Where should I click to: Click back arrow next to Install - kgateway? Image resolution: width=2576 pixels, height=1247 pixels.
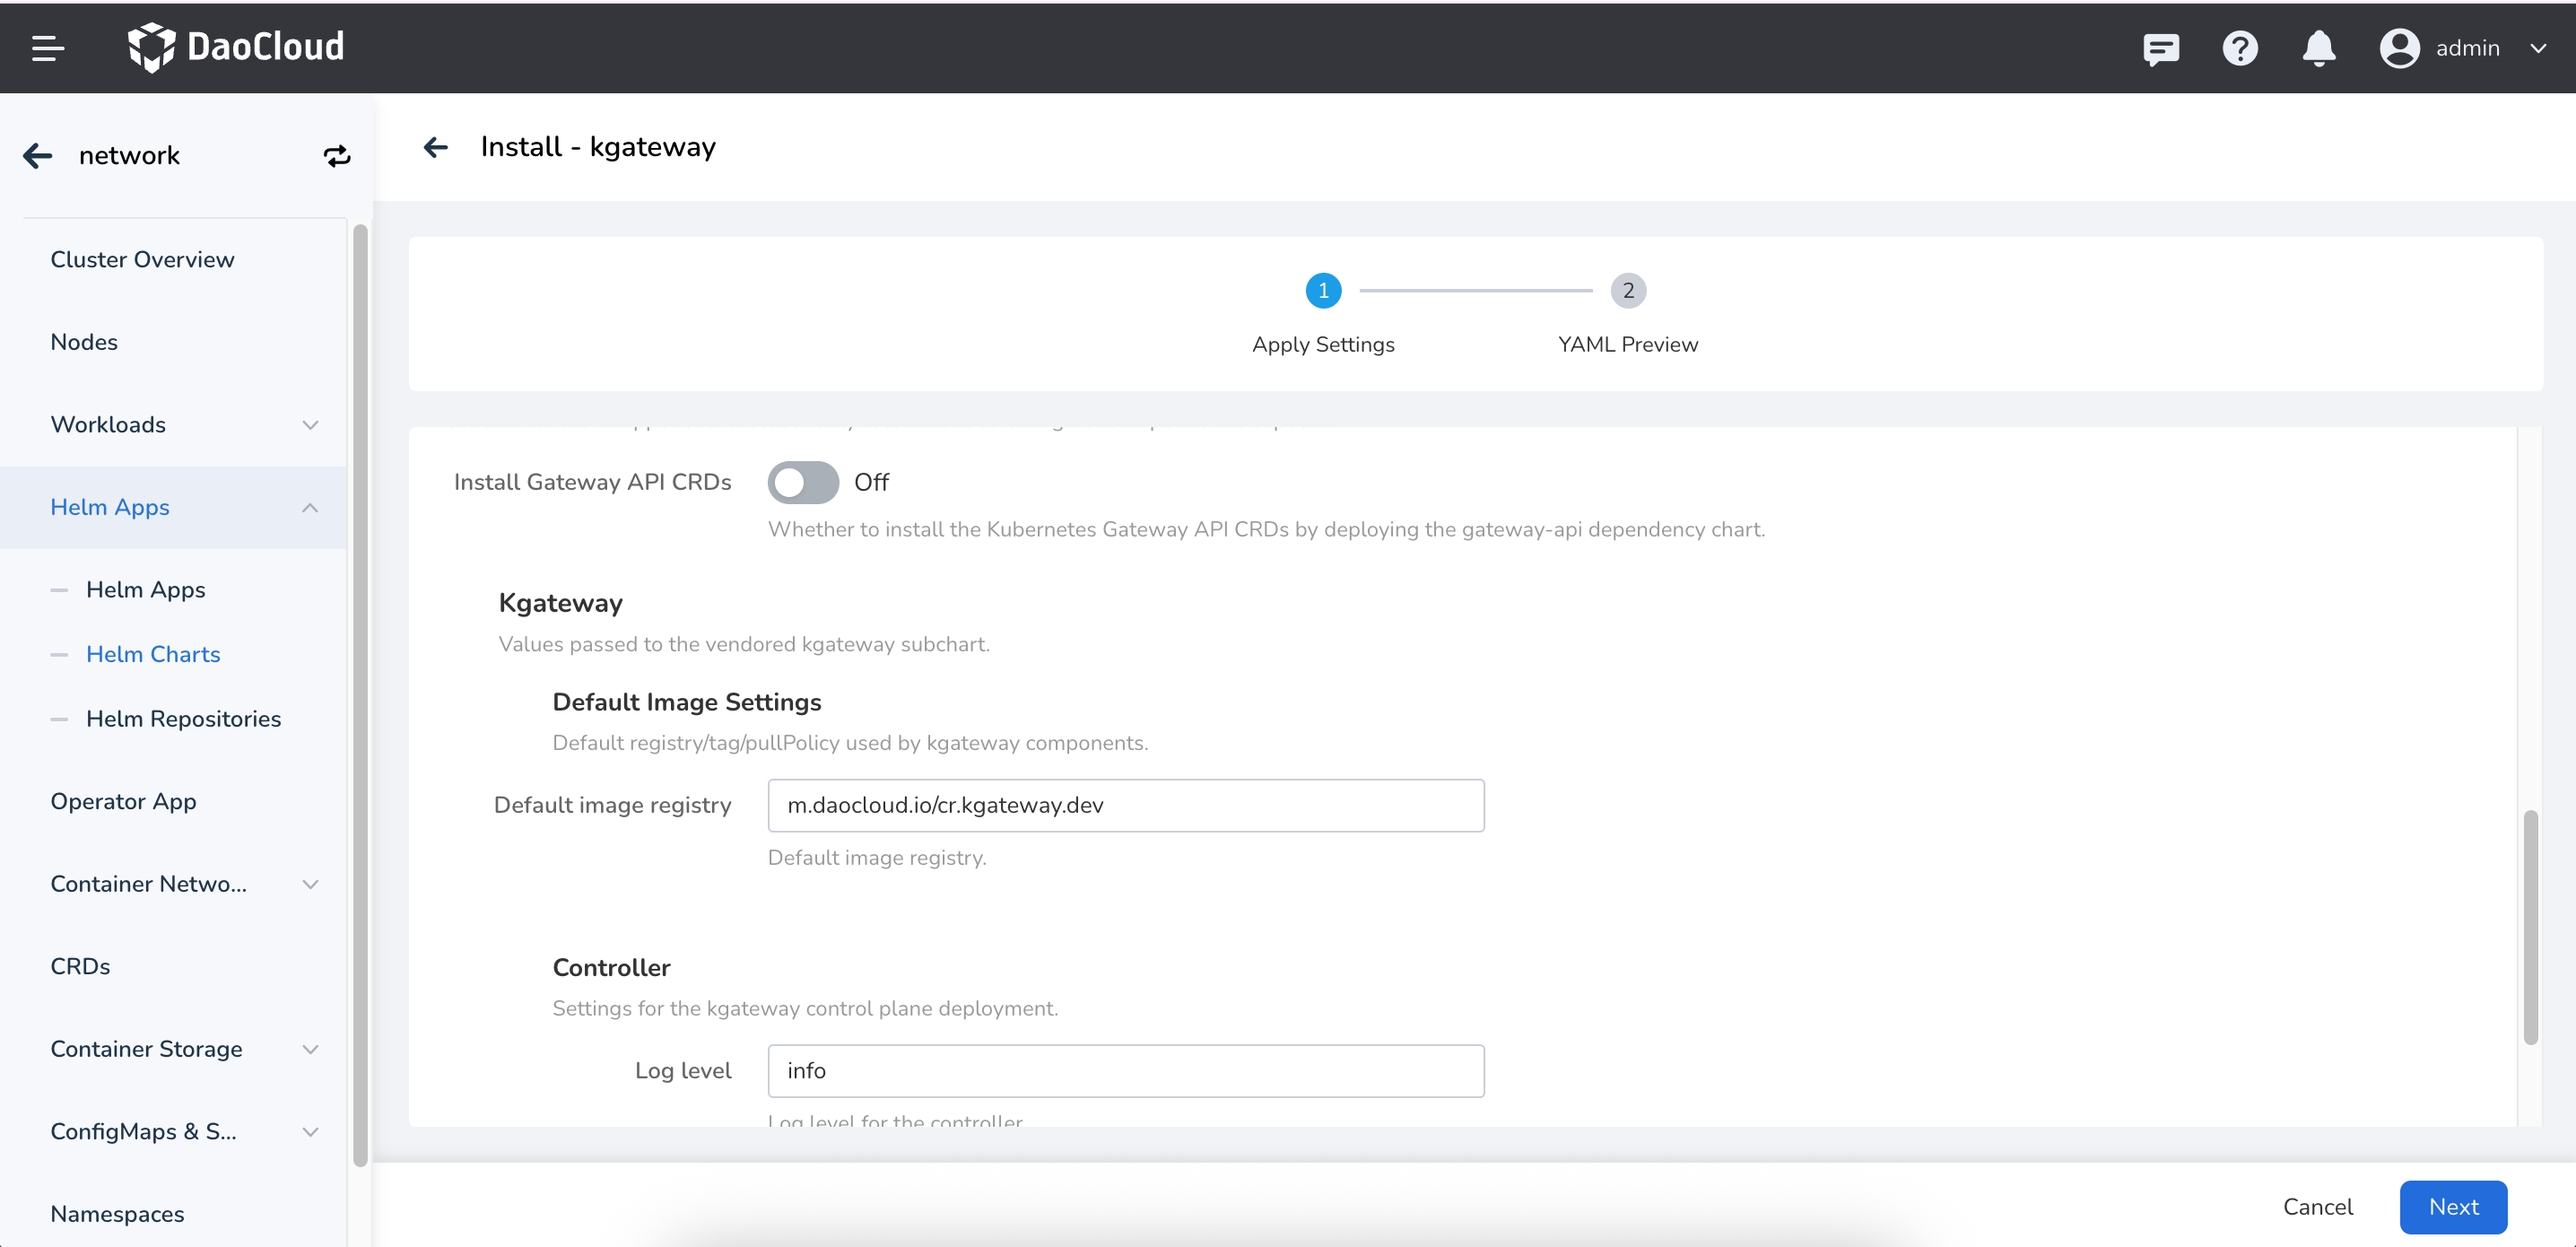pos(435,147)
